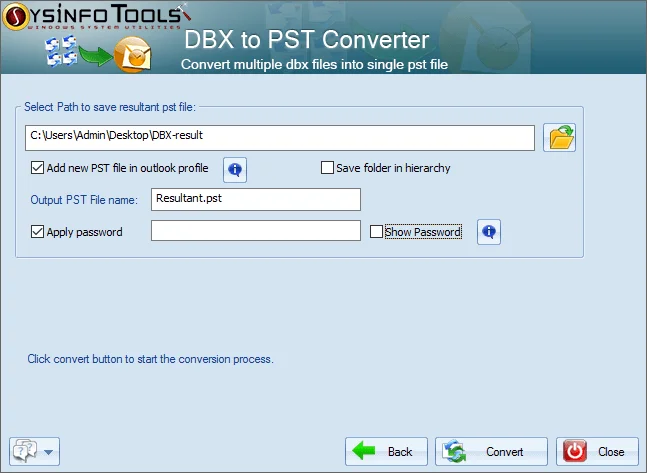Edit the Output PST File name field
The height and width of the screenshot is (473, 647).
coord(256,199)
